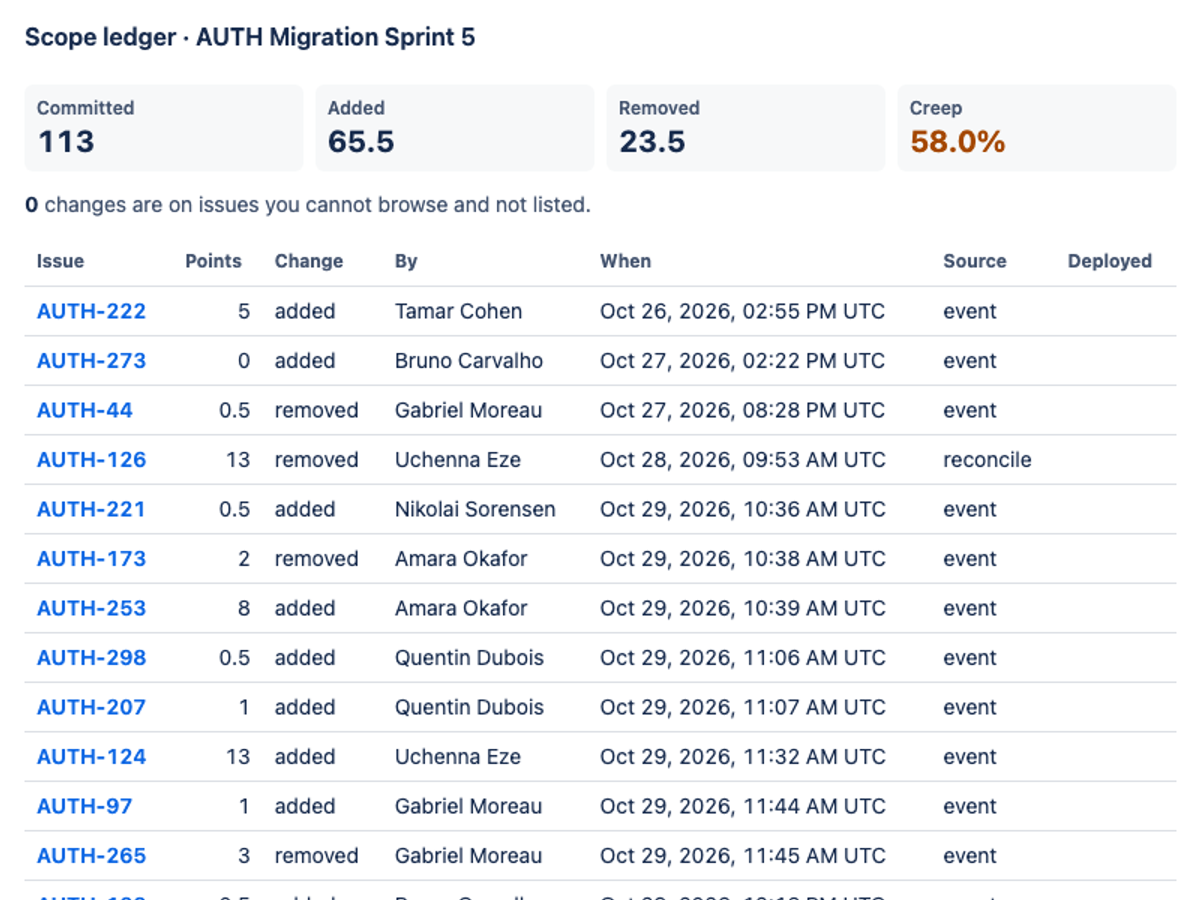The image size is (1200, 900).
Task: Click Quentin Dubois in the AUTH-298 row
Action: (x=469, y=658)
